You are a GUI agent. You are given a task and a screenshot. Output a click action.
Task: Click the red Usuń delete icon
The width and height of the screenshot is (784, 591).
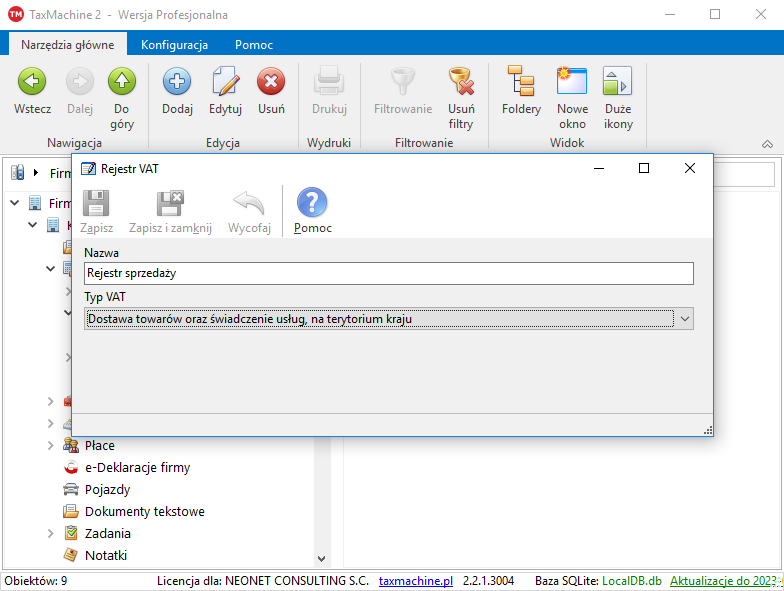[271, 82]
